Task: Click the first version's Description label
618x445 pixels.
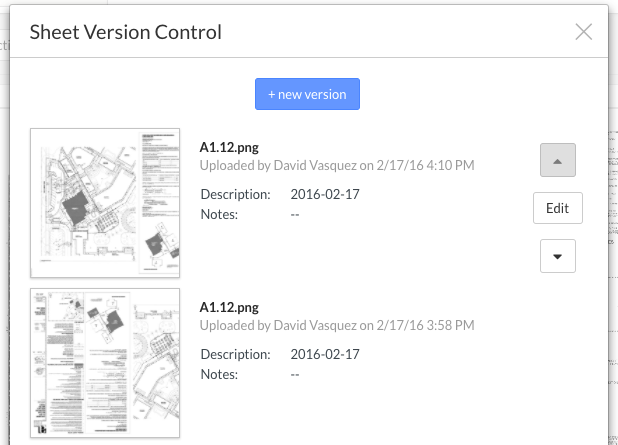Action: 235,195
